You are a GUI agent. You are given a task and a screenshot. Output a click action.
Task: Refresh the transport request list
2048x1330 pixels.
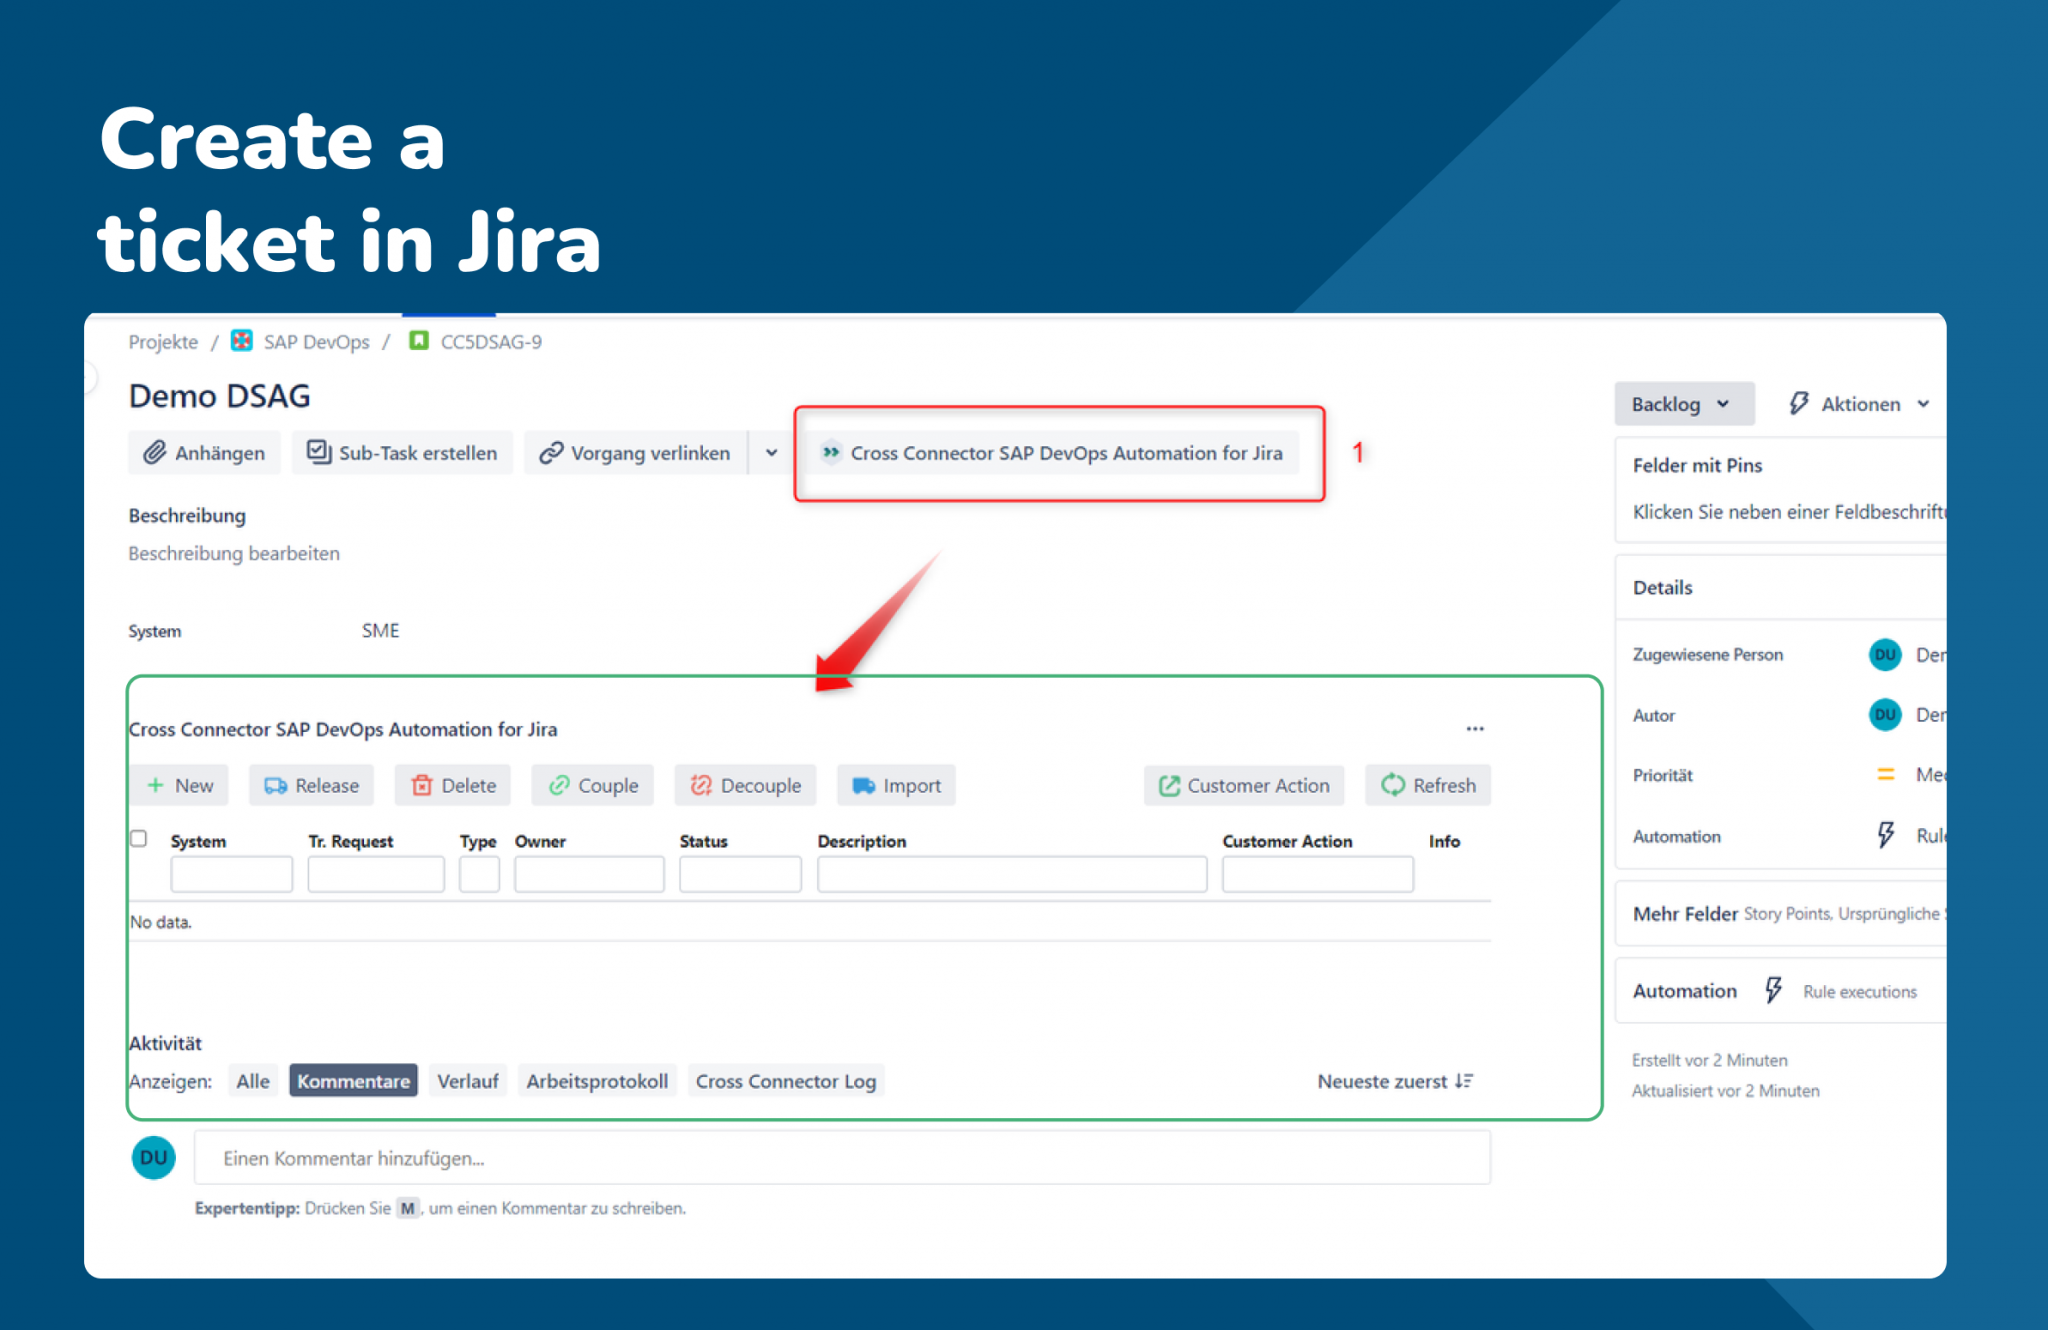click(x=1427, y=785)
